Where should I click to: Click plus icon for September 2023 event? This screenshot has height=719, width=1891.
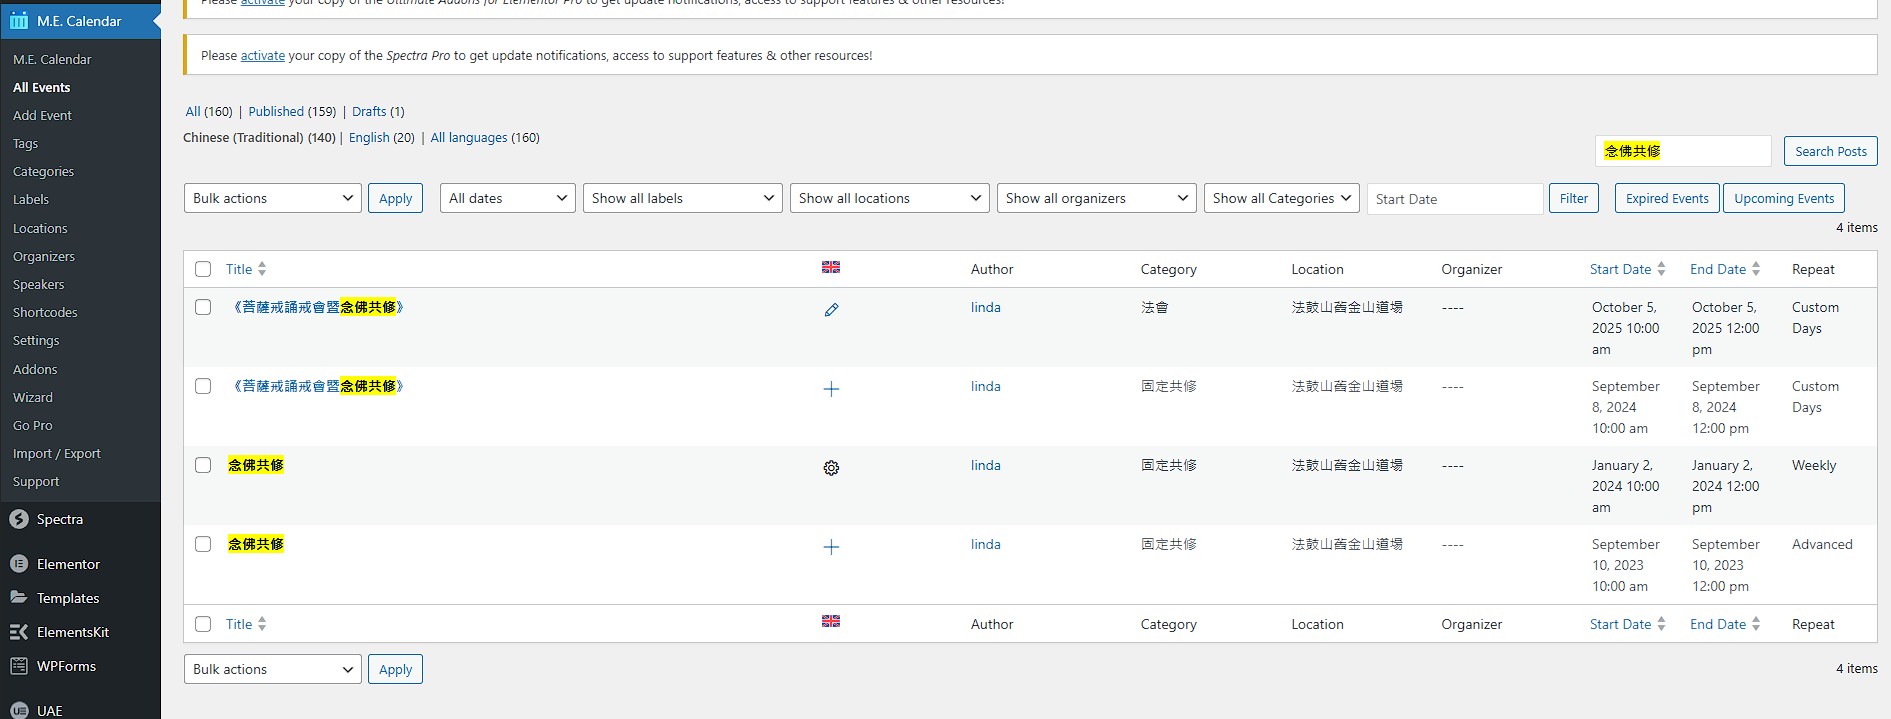pos(831,547)
